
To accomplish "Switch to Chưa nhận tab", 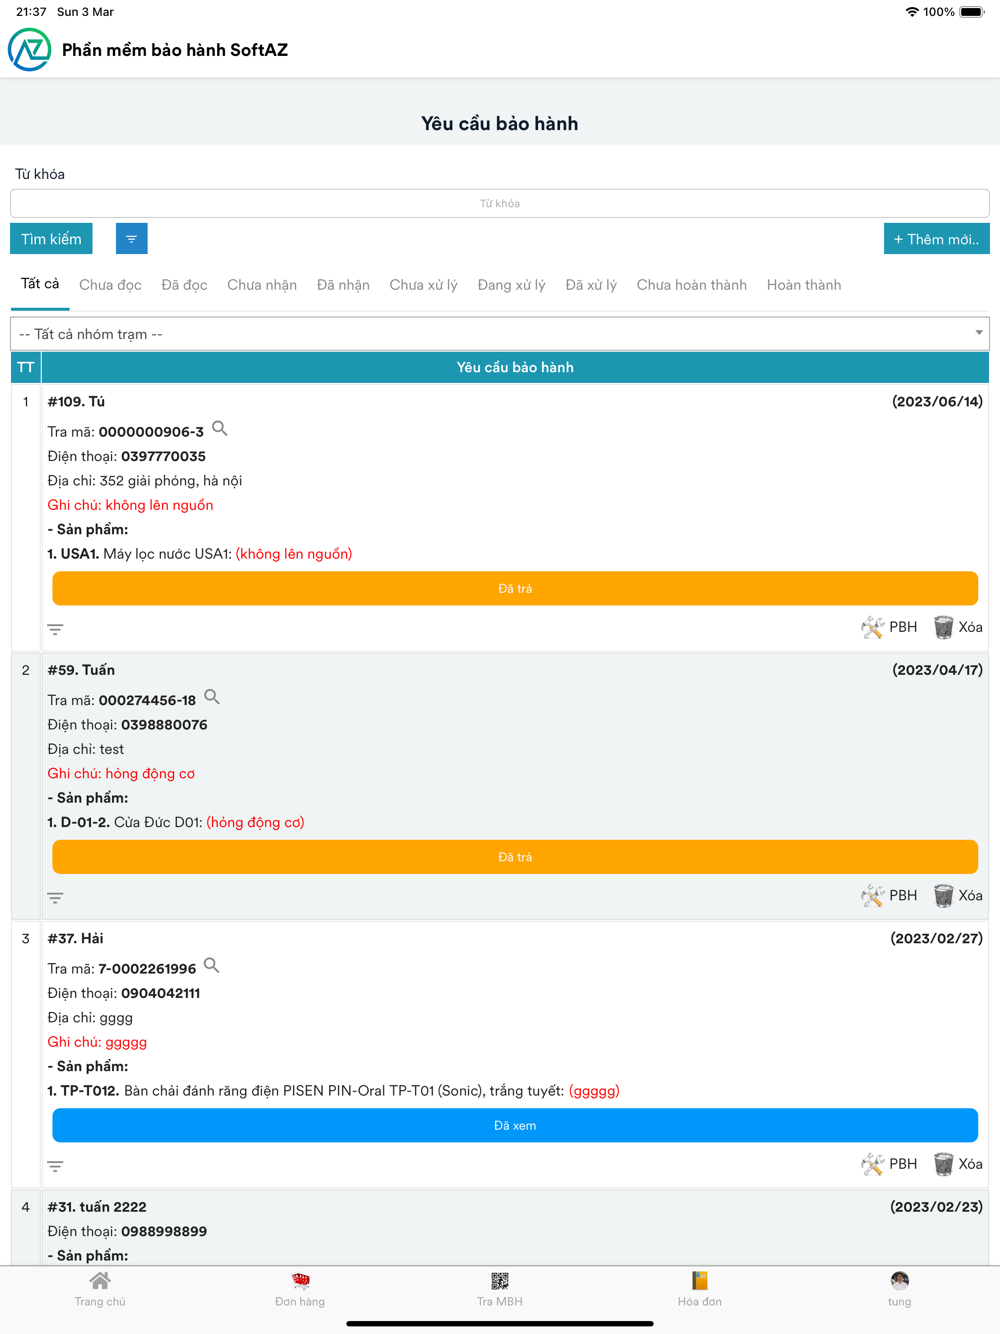I will (262, 285).
